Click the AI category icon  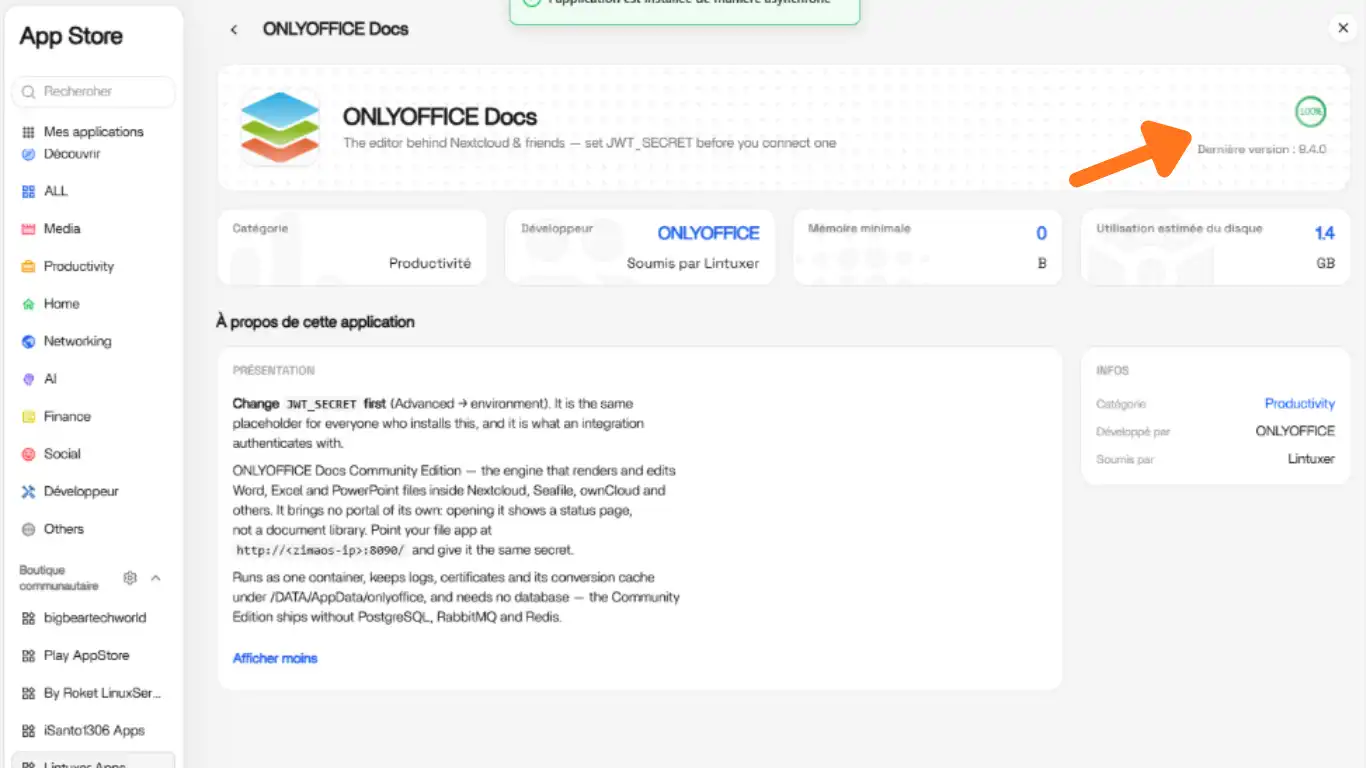28,379
